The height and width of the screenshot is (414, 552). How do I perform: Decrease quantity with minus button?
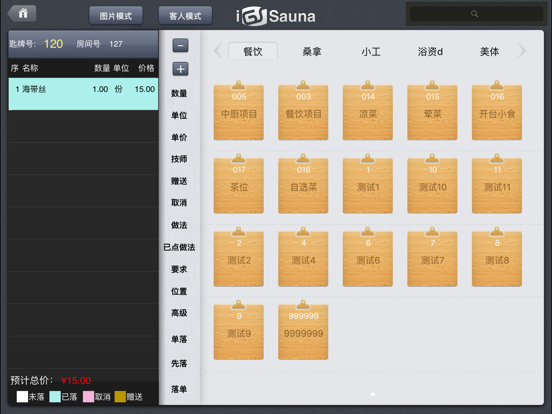point(180,45)
